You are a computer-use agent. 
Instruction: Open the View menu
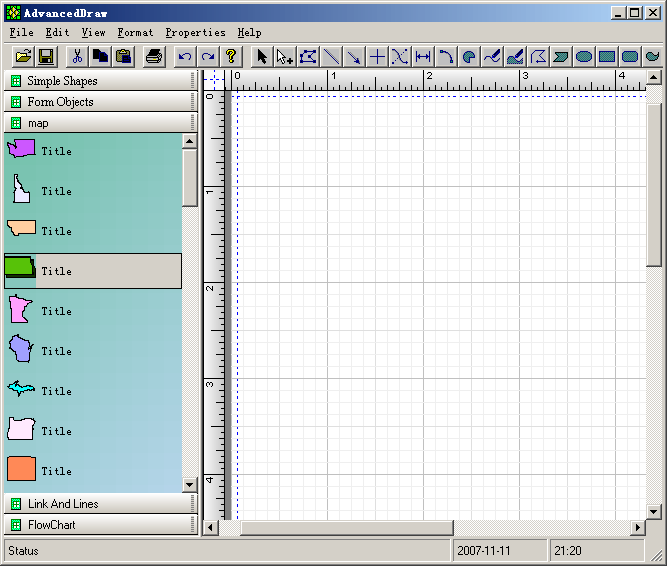[x=93, y=33]
